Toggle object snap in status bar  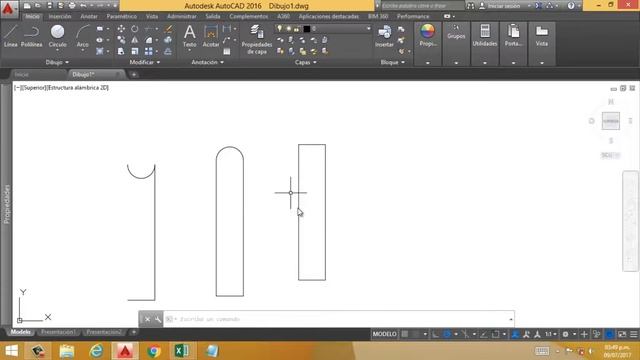pos(496,334)
